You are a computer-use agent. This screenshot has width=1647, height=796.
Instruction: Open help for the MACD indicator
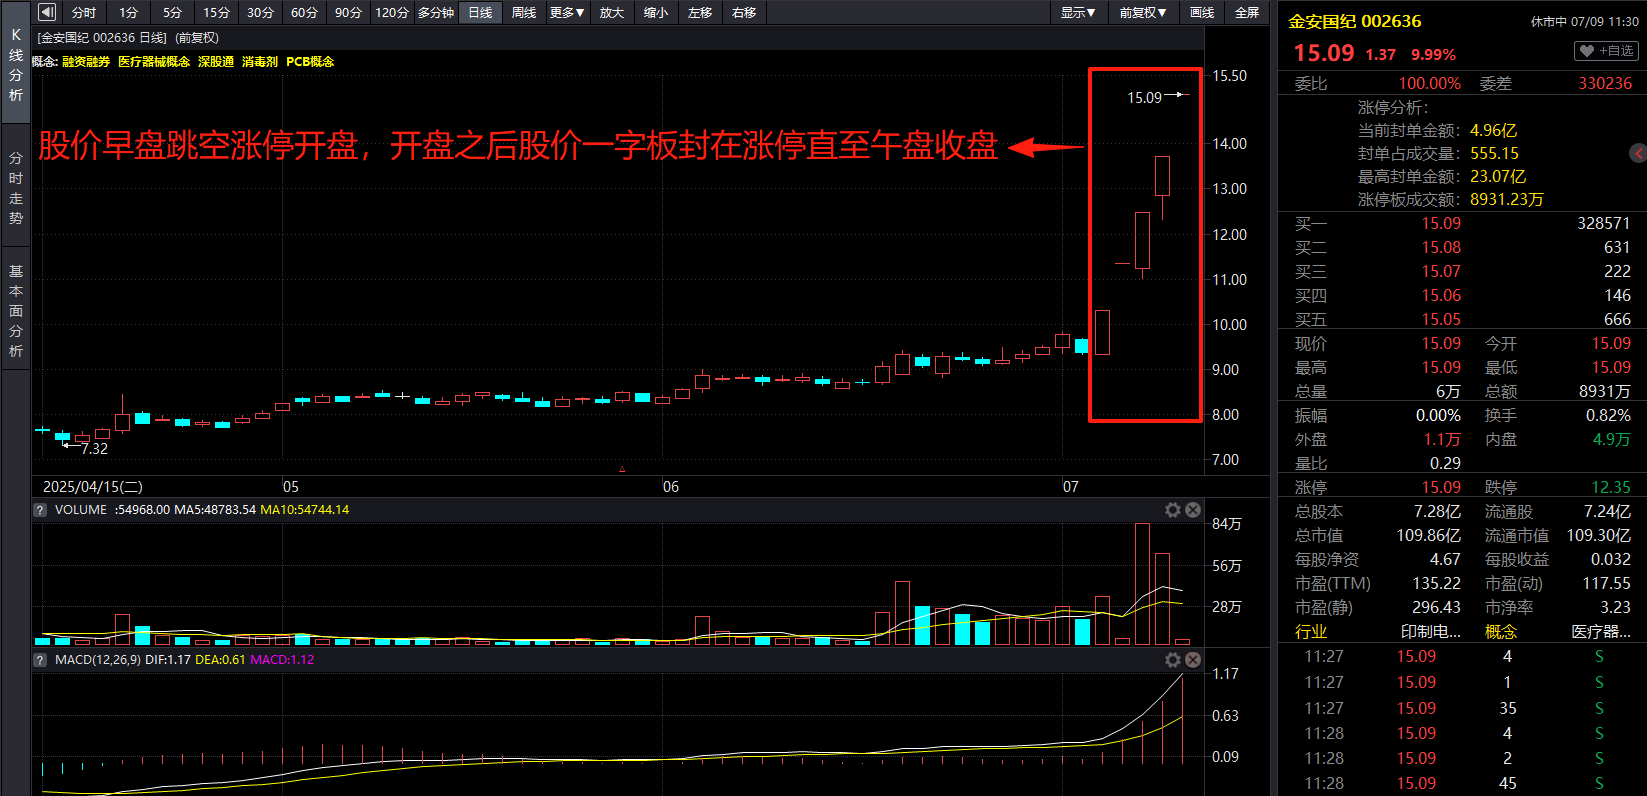(x=40, y=660)
